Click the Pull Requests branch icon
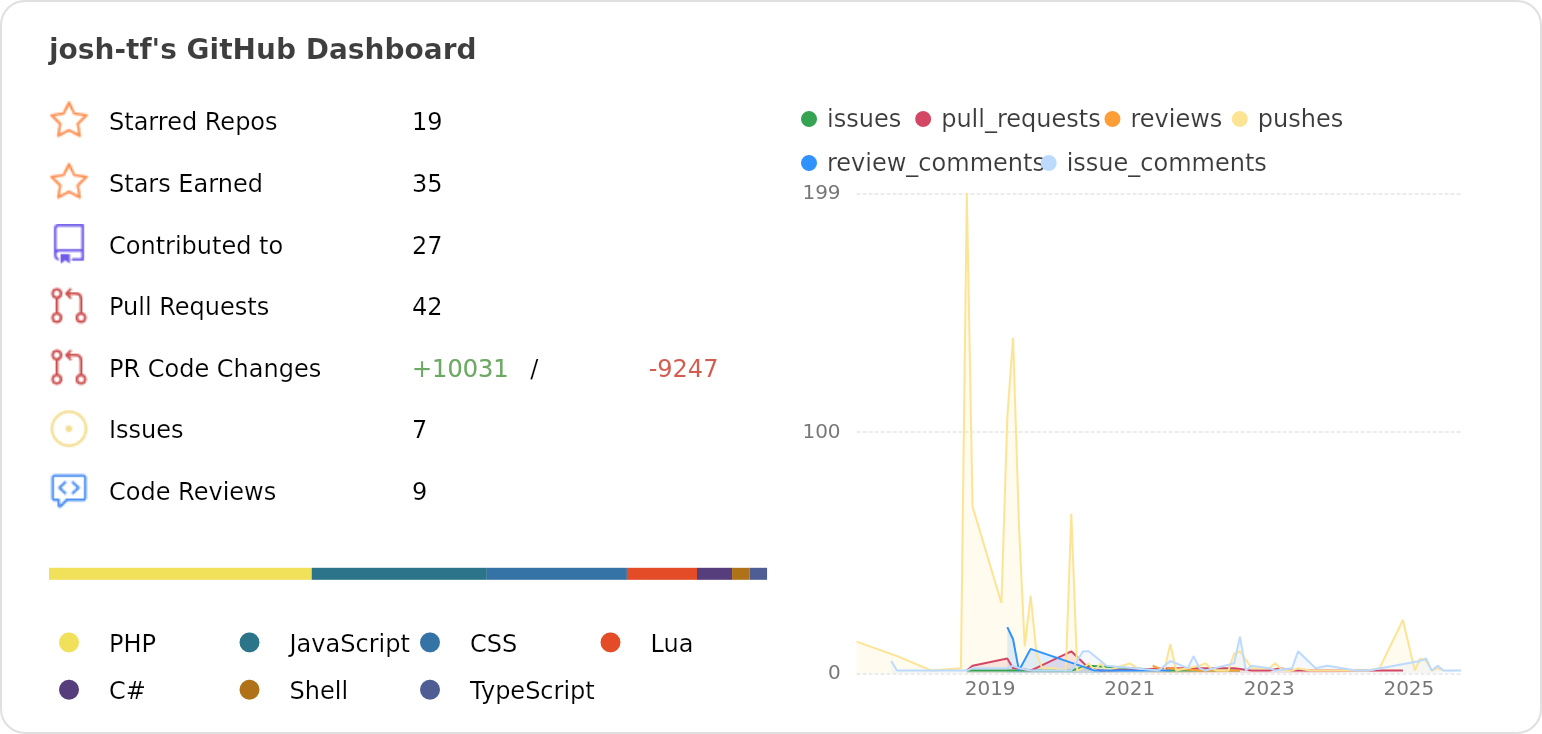Image resolution: width=1542 pixels, height=734 pixels. coord(68,305)
